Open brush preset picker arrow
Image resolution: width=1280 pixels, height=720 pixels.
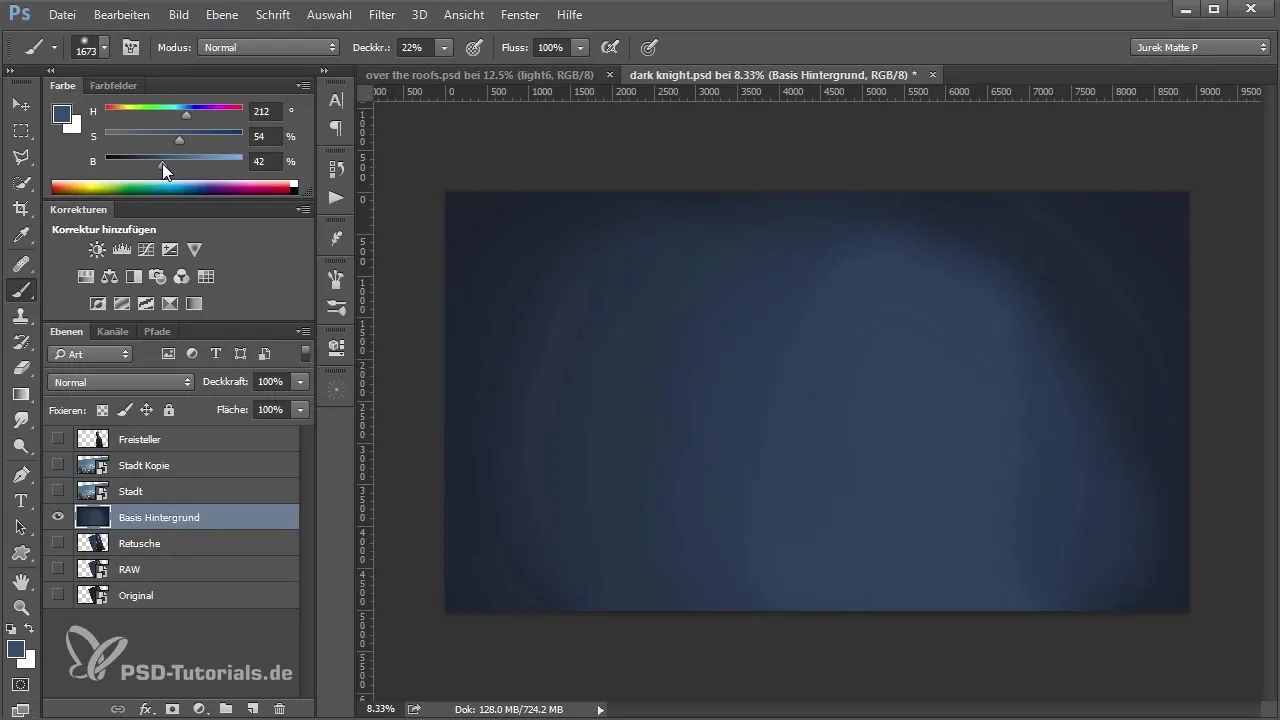pyautogui.click(x=104, y=47)
